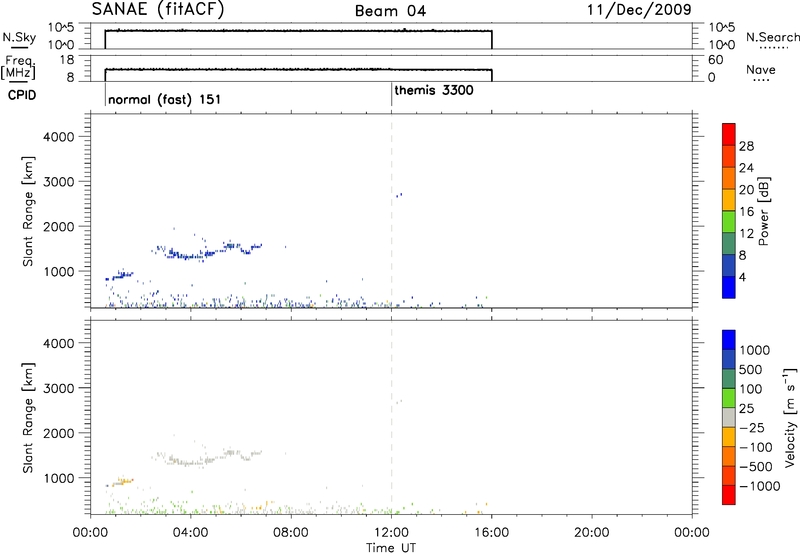This screenshot has width=800, height=554.
Task: Click the isolated echo near 2700 km in power panel
Action: [x=399, y=195]
